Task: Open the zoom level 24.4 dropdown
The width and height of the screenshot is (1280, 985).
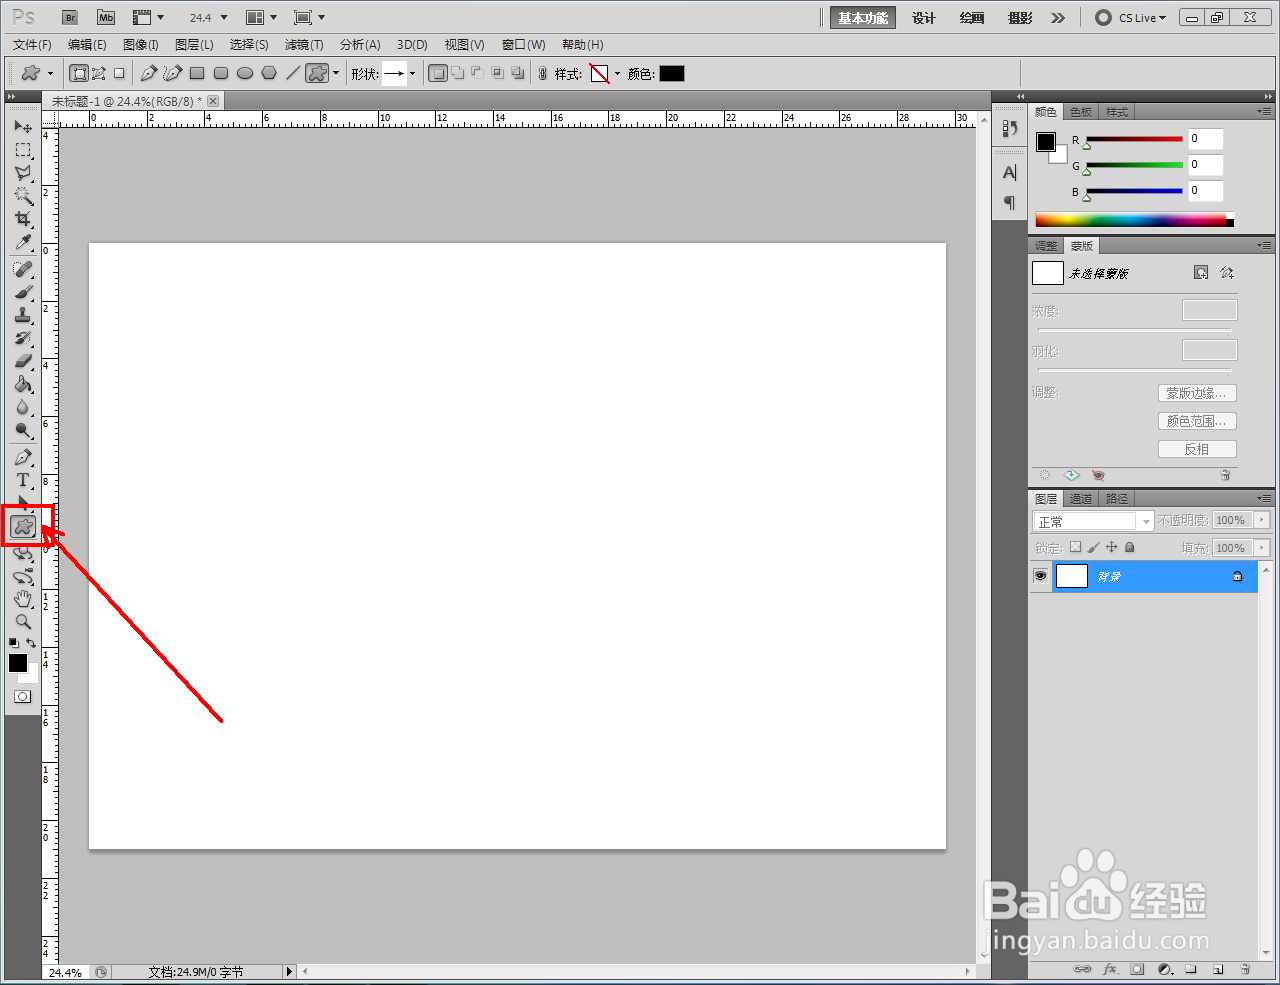Action: tap(224, 18)
